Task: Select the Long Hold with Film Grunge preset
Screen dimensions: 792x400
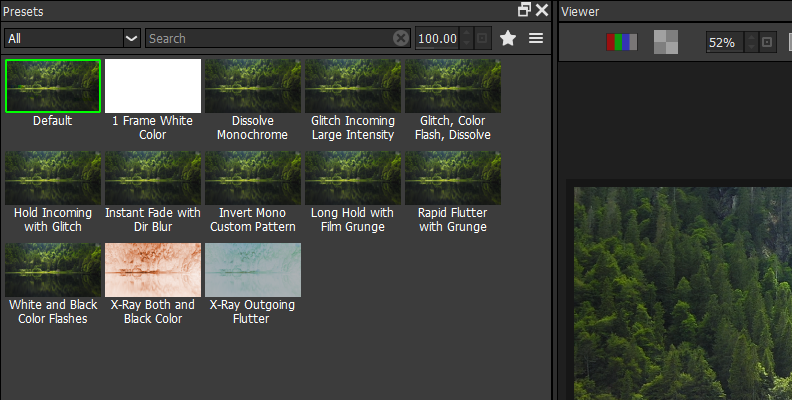Action: (353, 178)
